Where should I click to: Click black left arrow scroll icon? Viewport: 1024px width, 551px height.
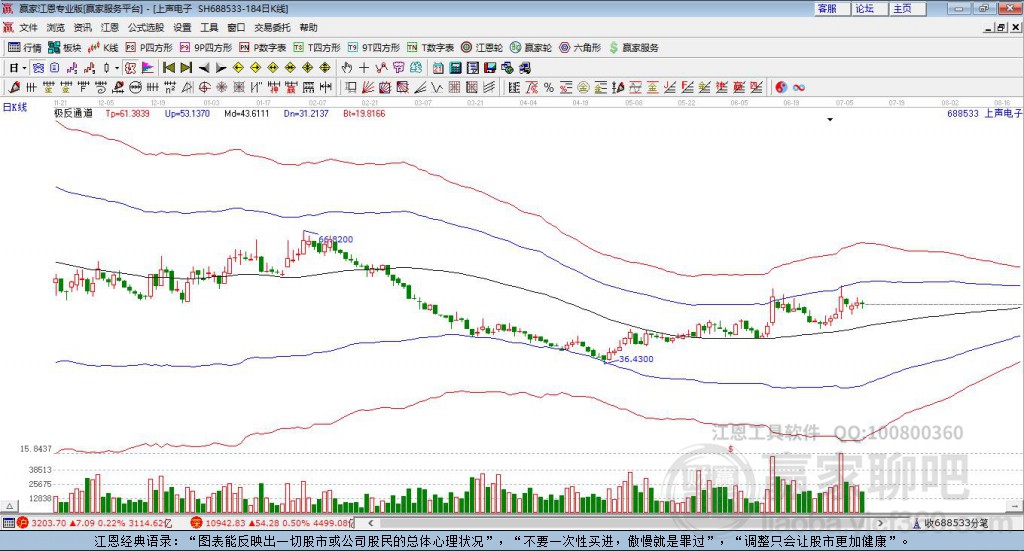(x=204, y=68)
